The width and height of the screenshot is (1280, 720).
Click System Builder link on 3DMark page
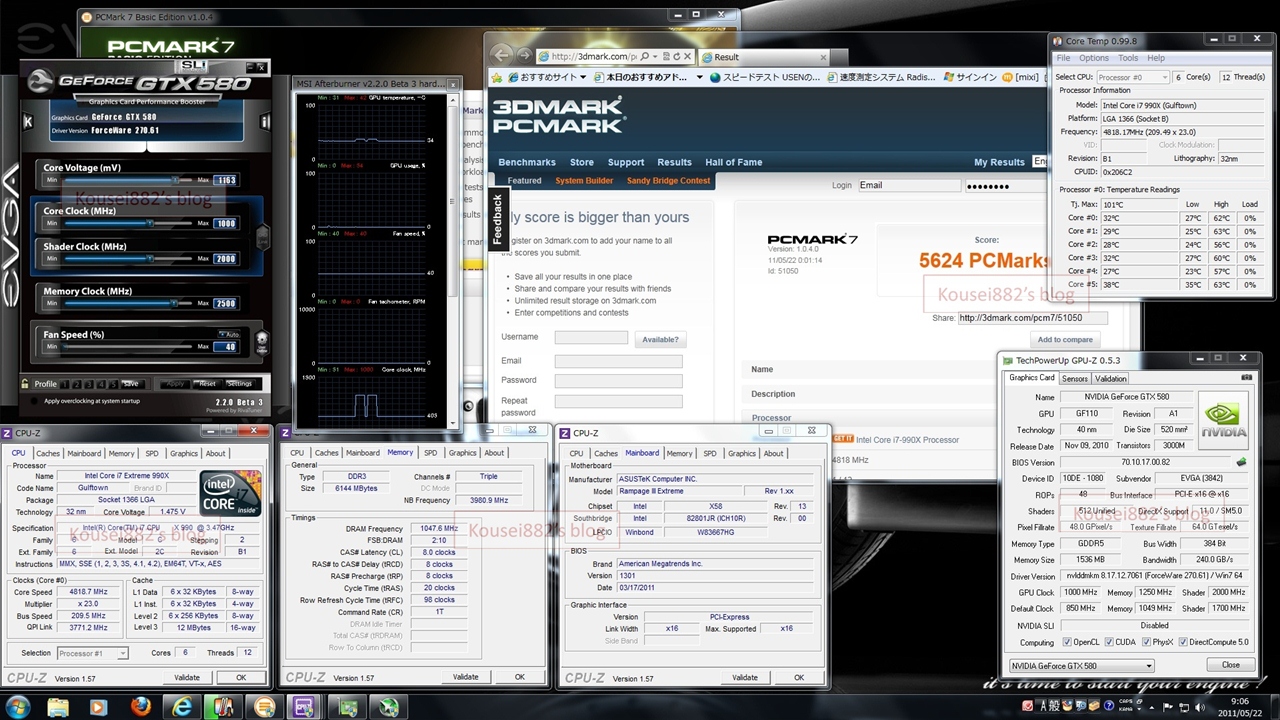(584, 181)
